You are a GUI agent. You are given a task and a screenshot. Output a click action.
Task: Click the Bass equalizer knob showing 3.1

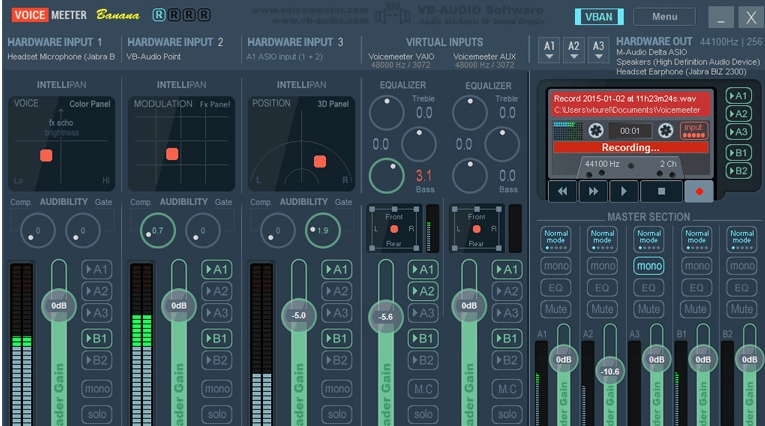tap(386, 177)
